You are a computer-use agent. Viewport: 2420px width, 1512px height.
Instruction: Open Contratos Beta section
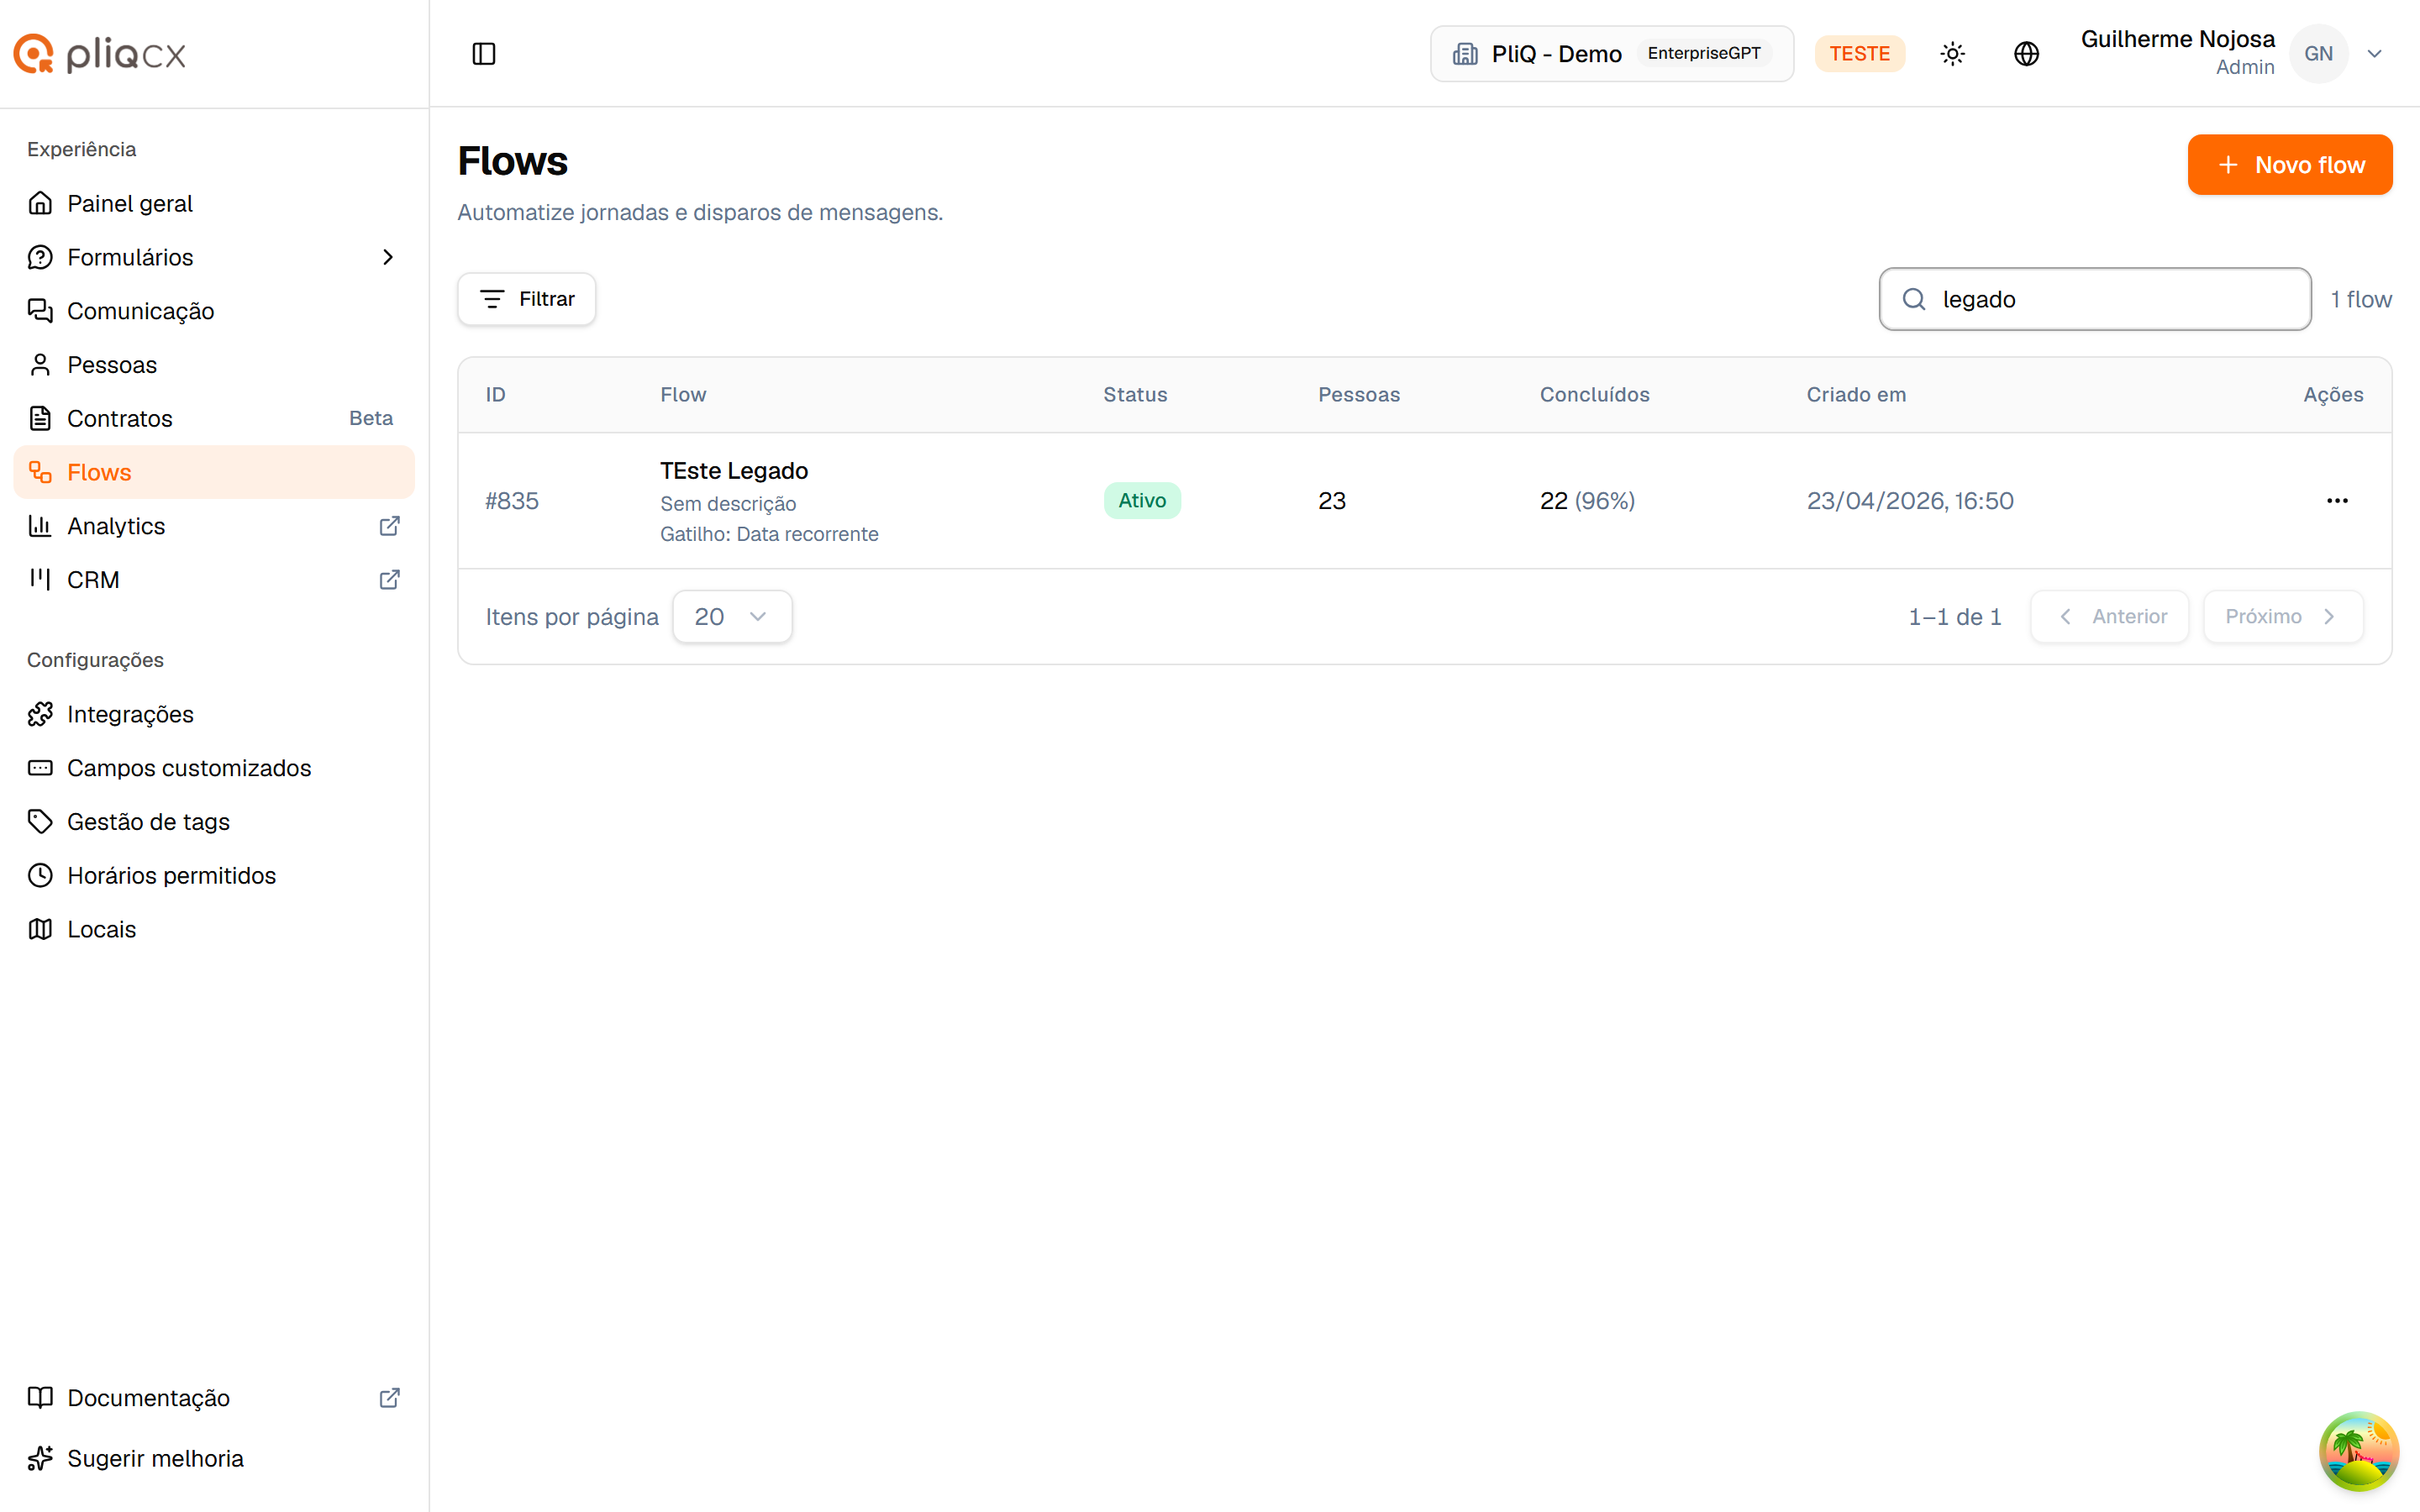point(214,418)
